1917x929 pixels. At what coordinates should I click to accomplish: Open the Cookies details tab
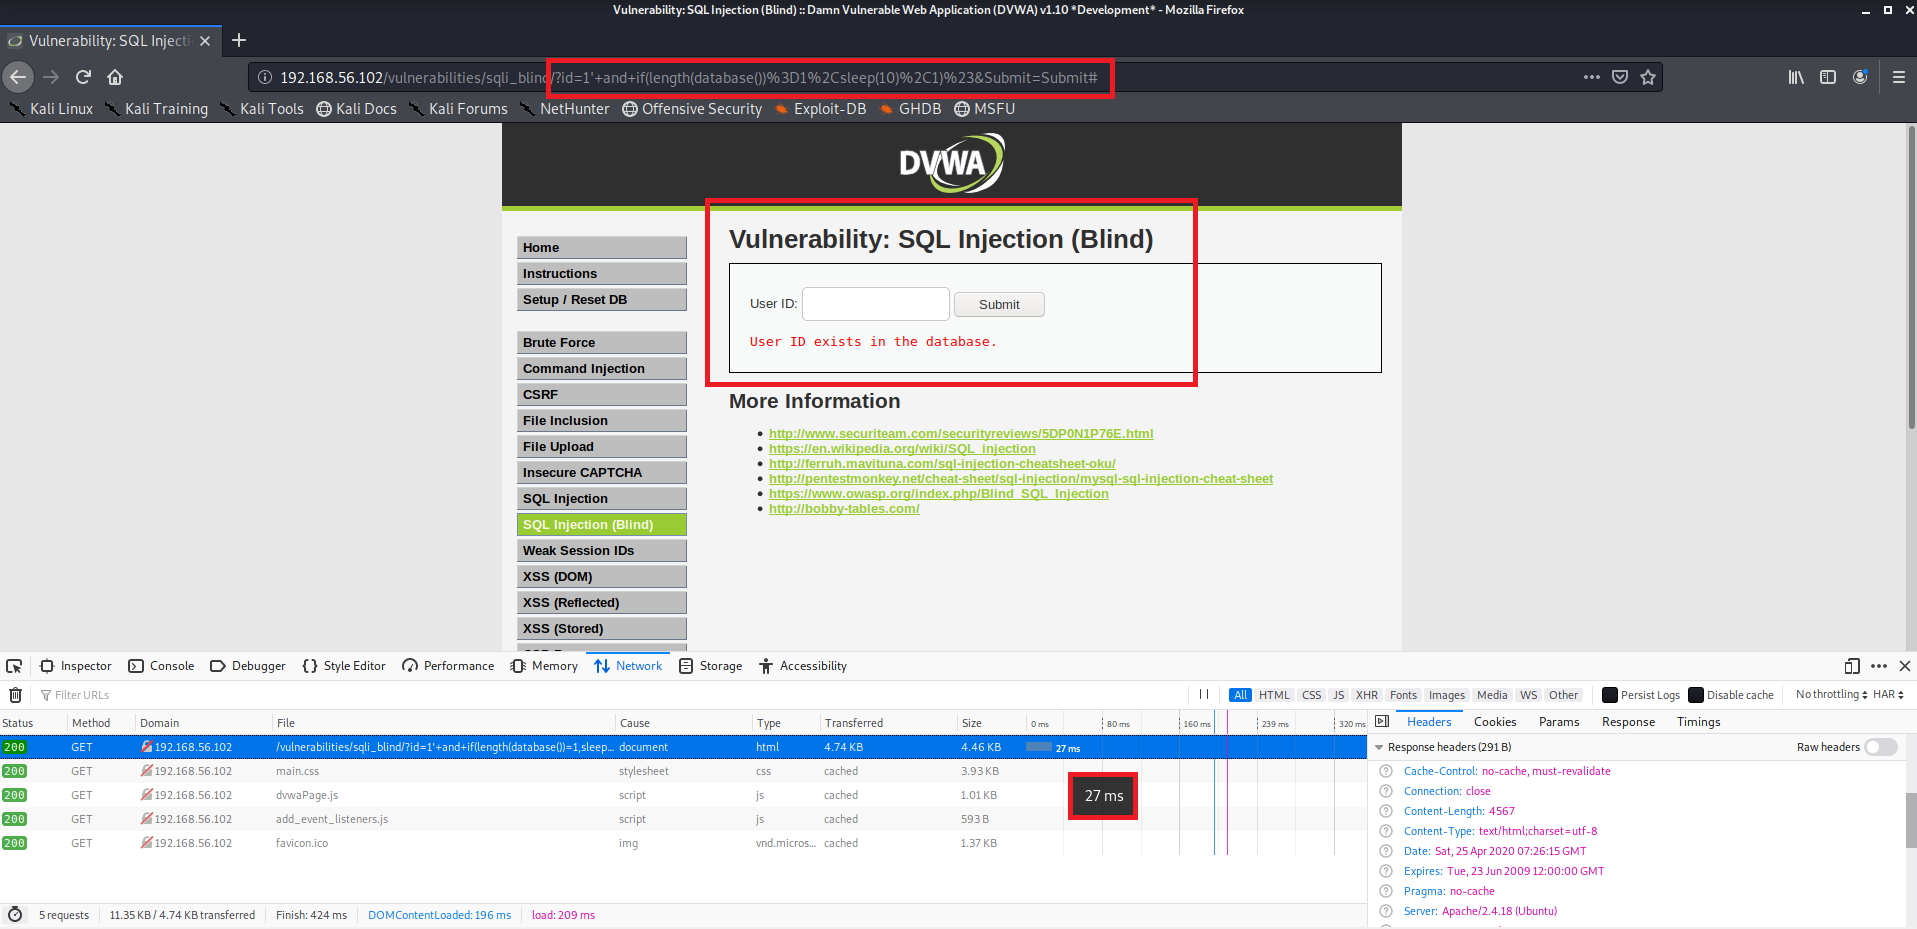pos(1495,722)
